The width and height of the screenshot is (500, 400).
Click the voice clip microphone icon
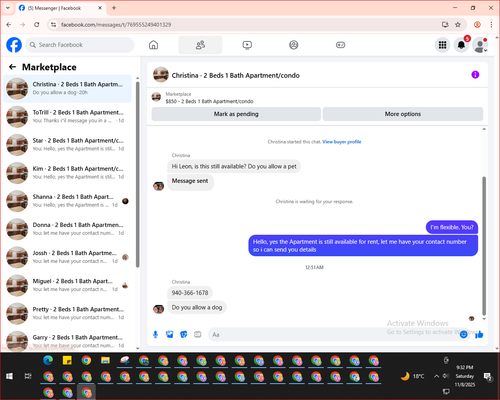(155, 334)
